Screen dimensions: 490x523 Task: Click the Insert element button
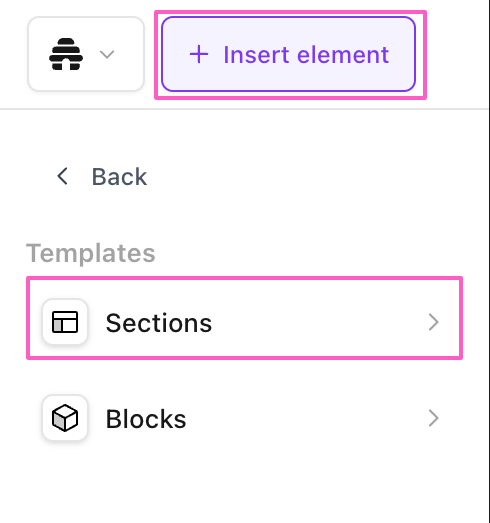[x=289, y=54]
